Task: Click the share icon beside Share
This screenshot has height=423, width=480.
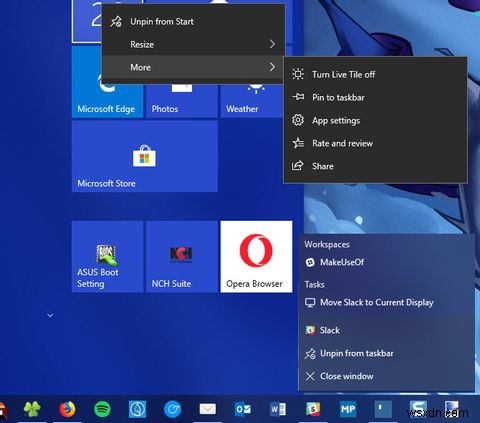Action: tap(297, 166)
